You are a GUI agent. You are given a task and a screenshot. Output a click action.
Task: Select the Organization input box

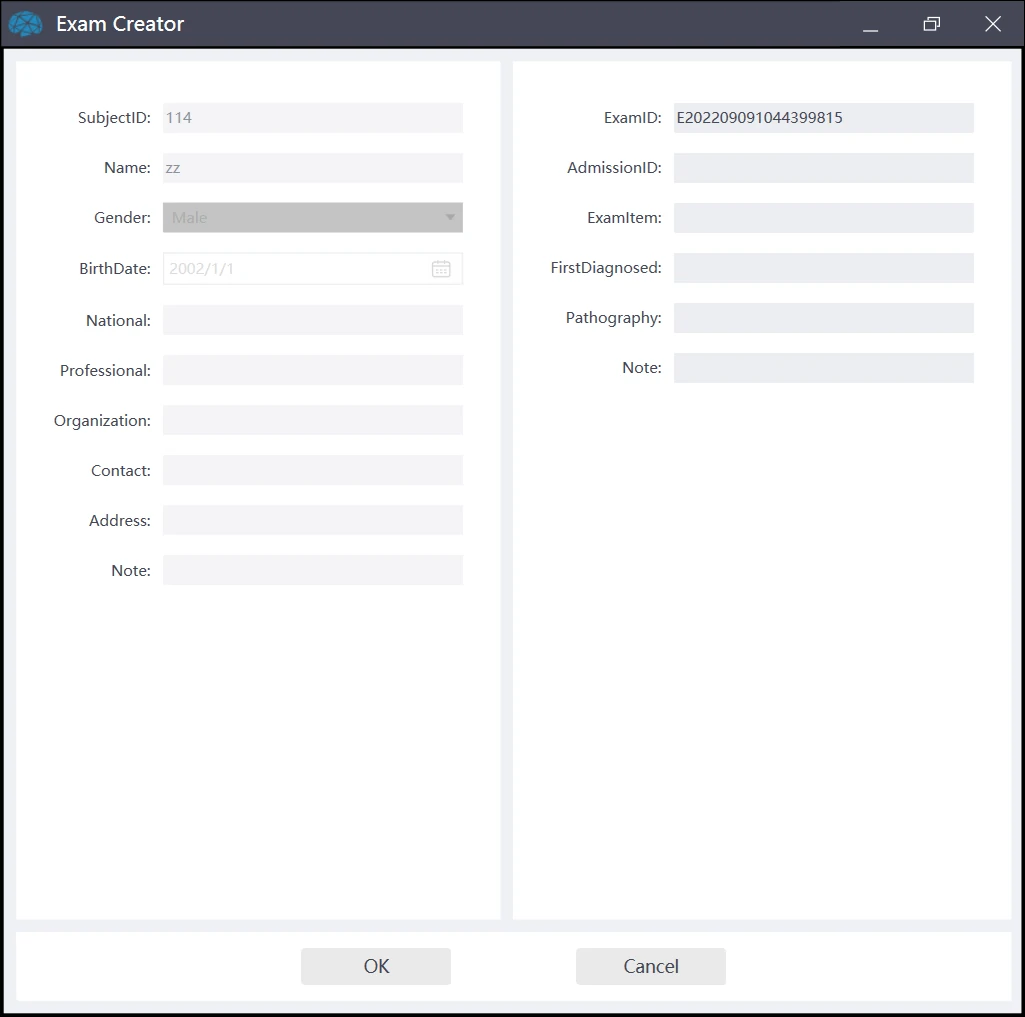pos(312,420)
